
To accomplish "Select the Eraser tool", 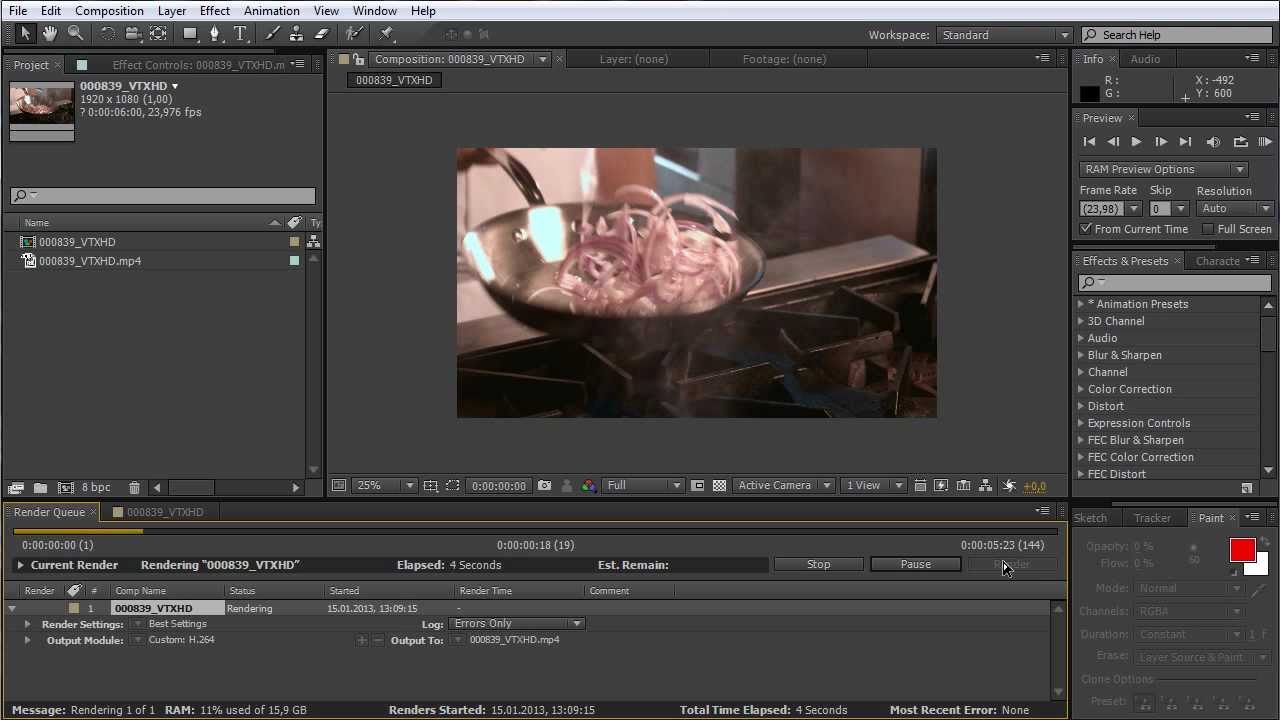I will point(321,34).
